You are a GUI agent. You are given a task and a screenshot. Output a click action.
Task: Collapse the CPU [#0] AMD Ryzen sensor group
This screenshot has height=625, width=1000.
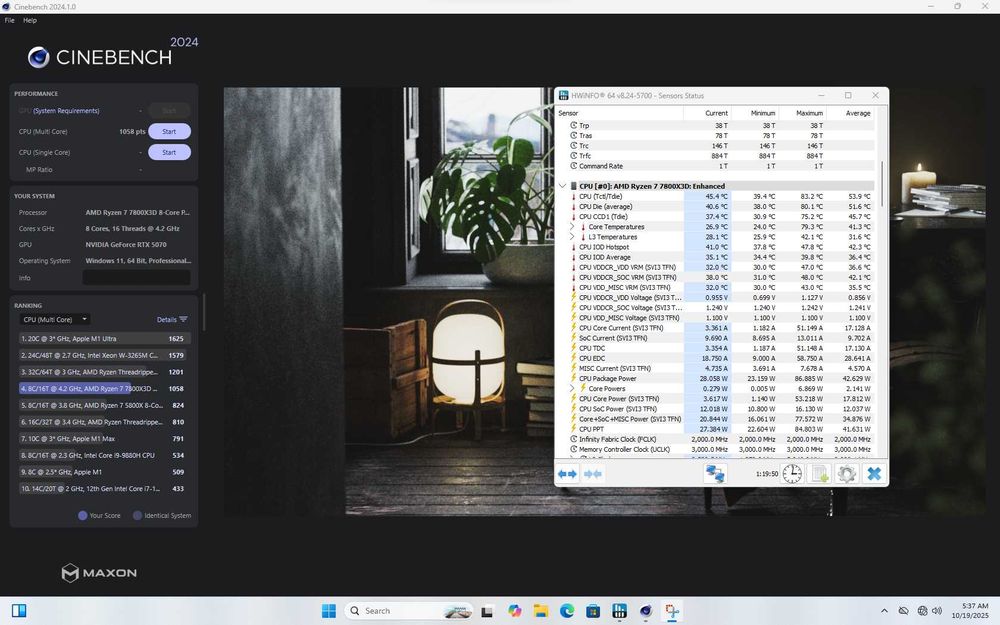coord(562,186)
